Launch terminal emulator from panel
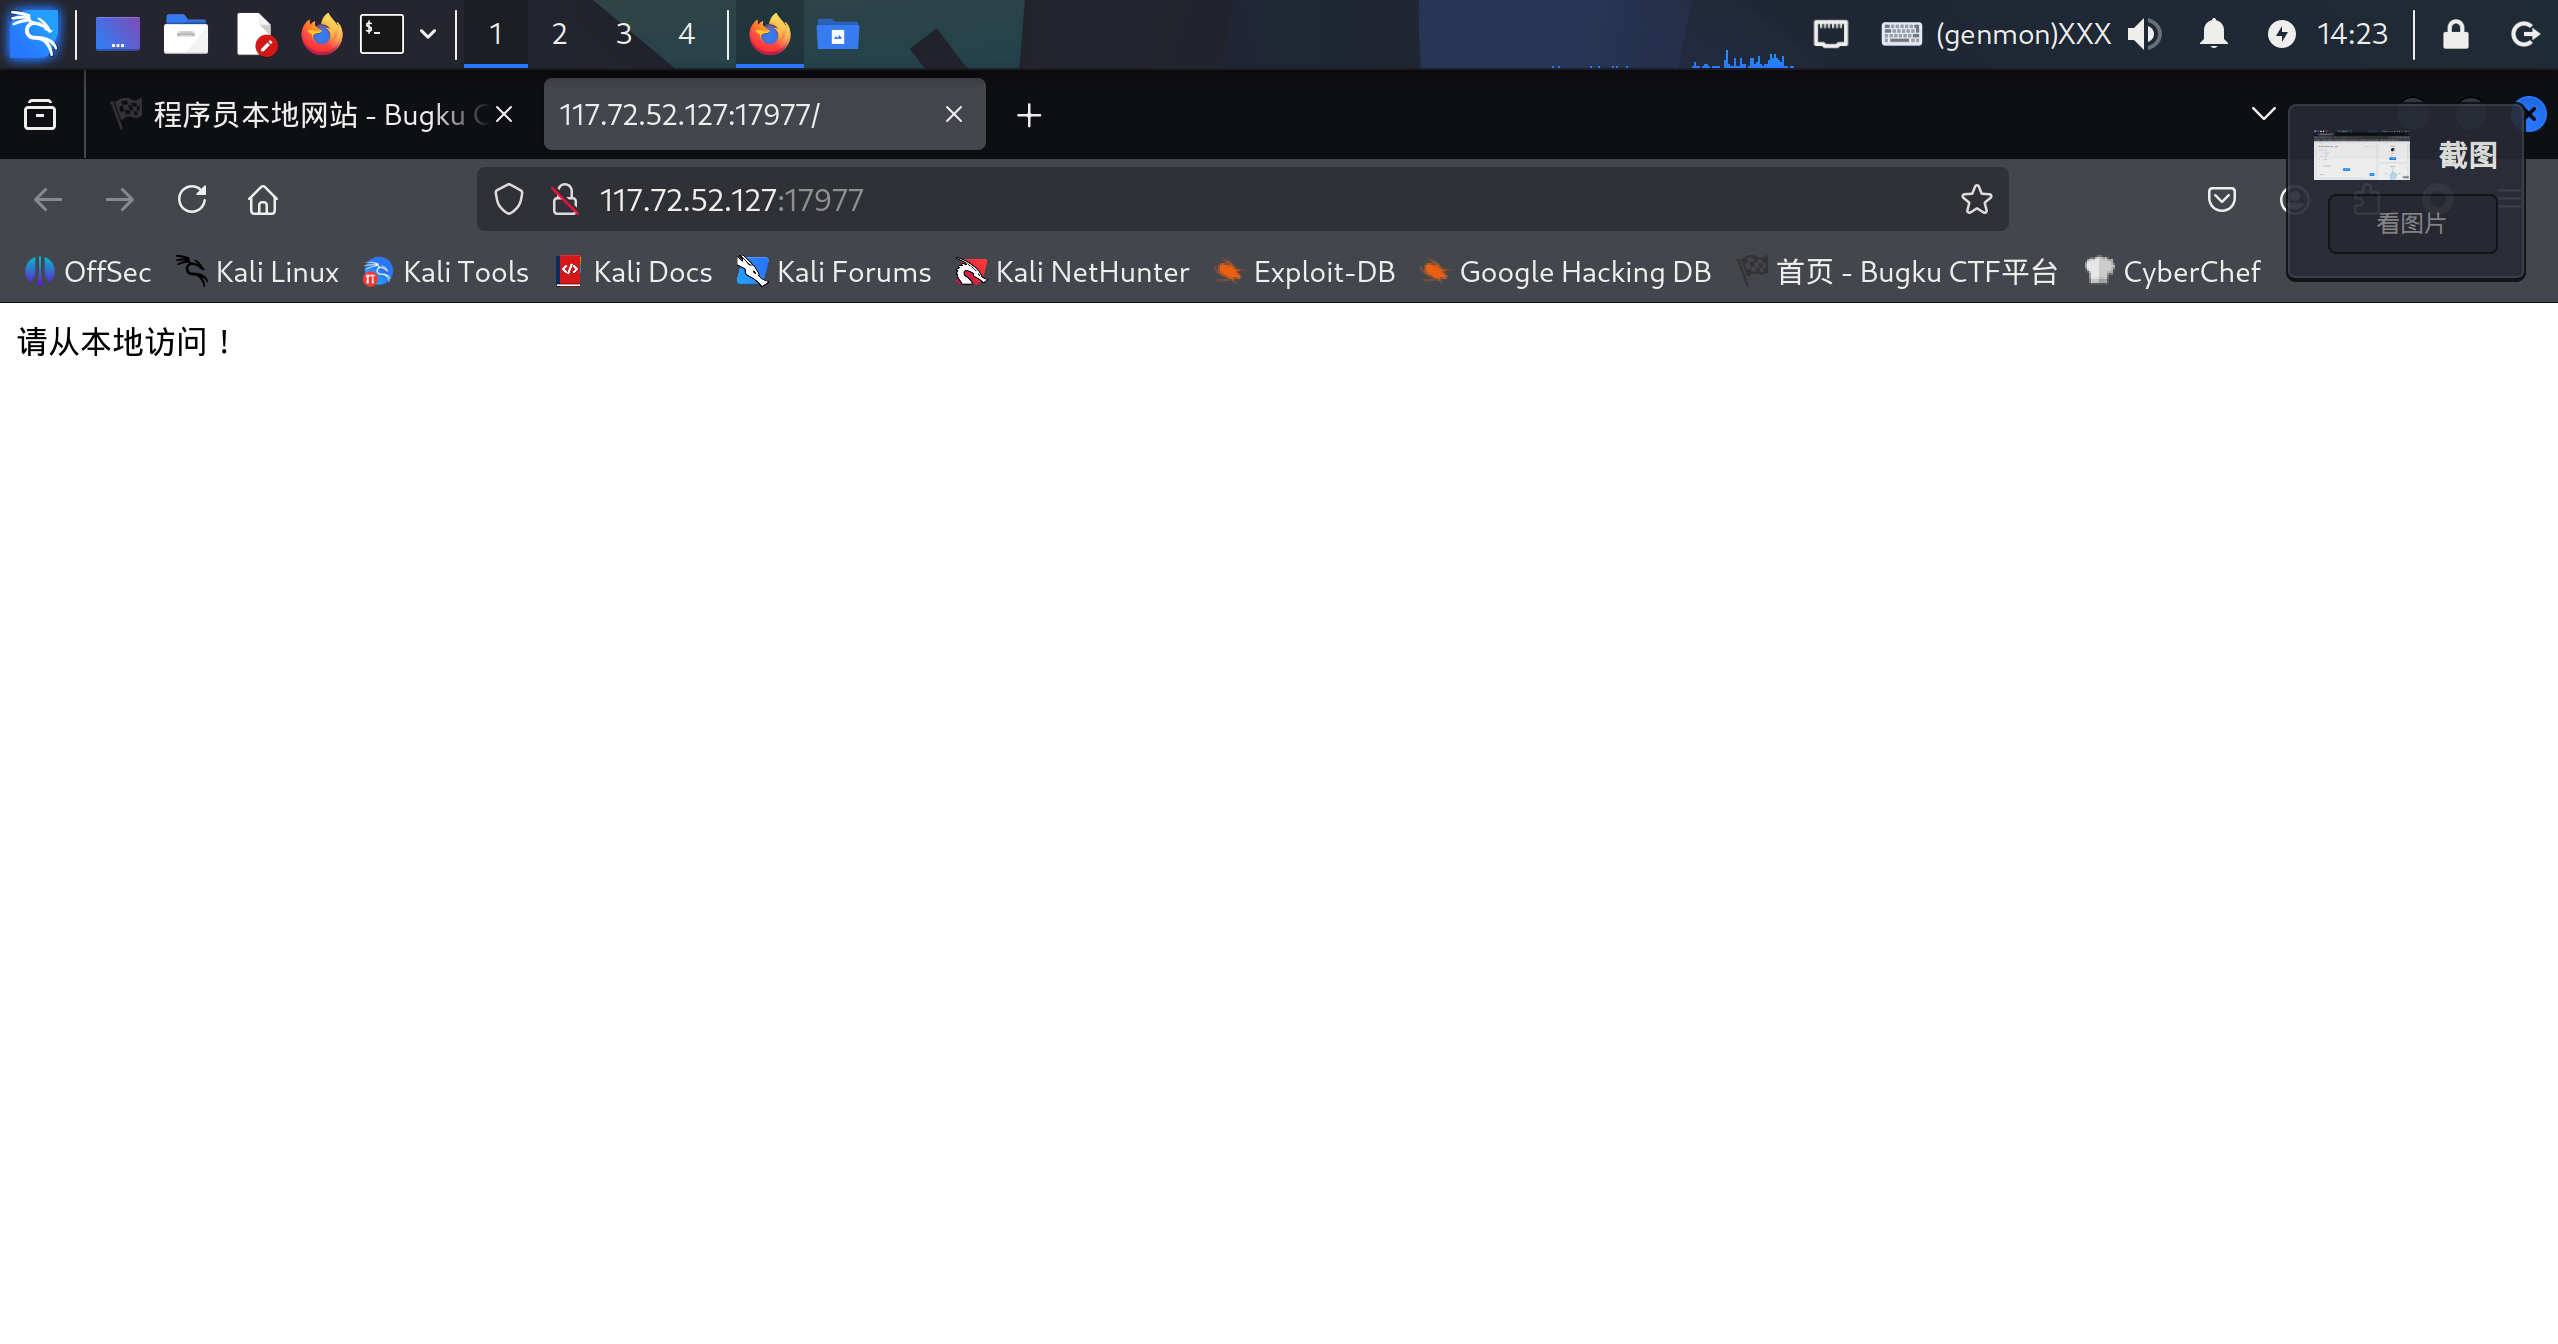This screenshot has width=2558, height=1344. 382,34
